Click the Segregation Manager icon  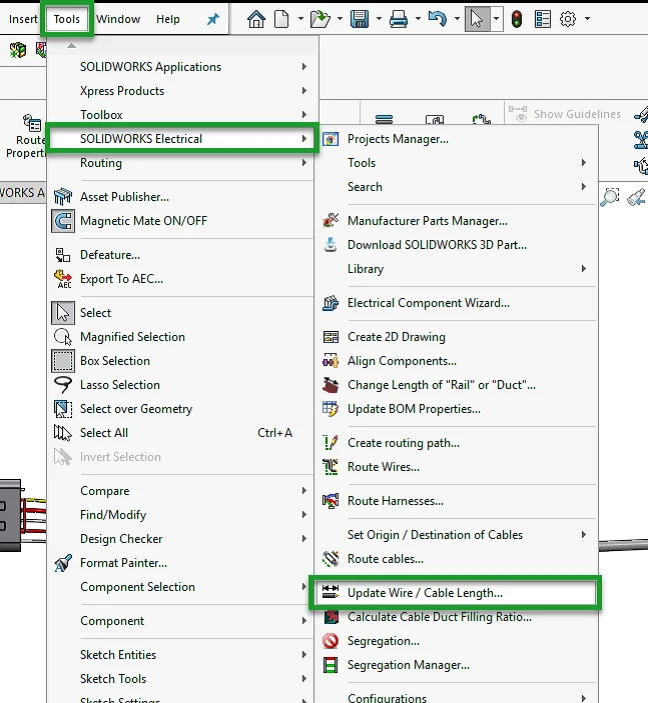[331, 665]
